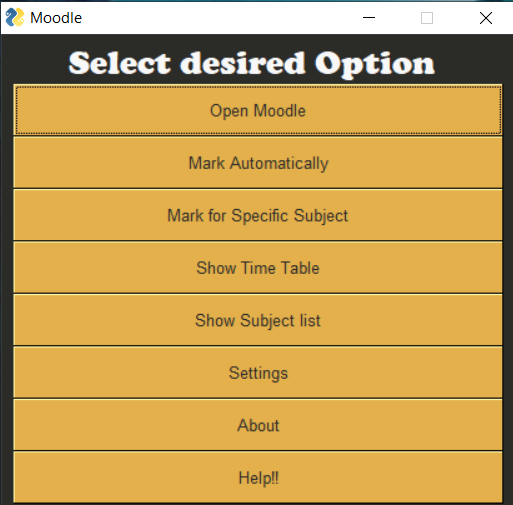View information about this app
The image size is (513, 505).
point(258,425)
